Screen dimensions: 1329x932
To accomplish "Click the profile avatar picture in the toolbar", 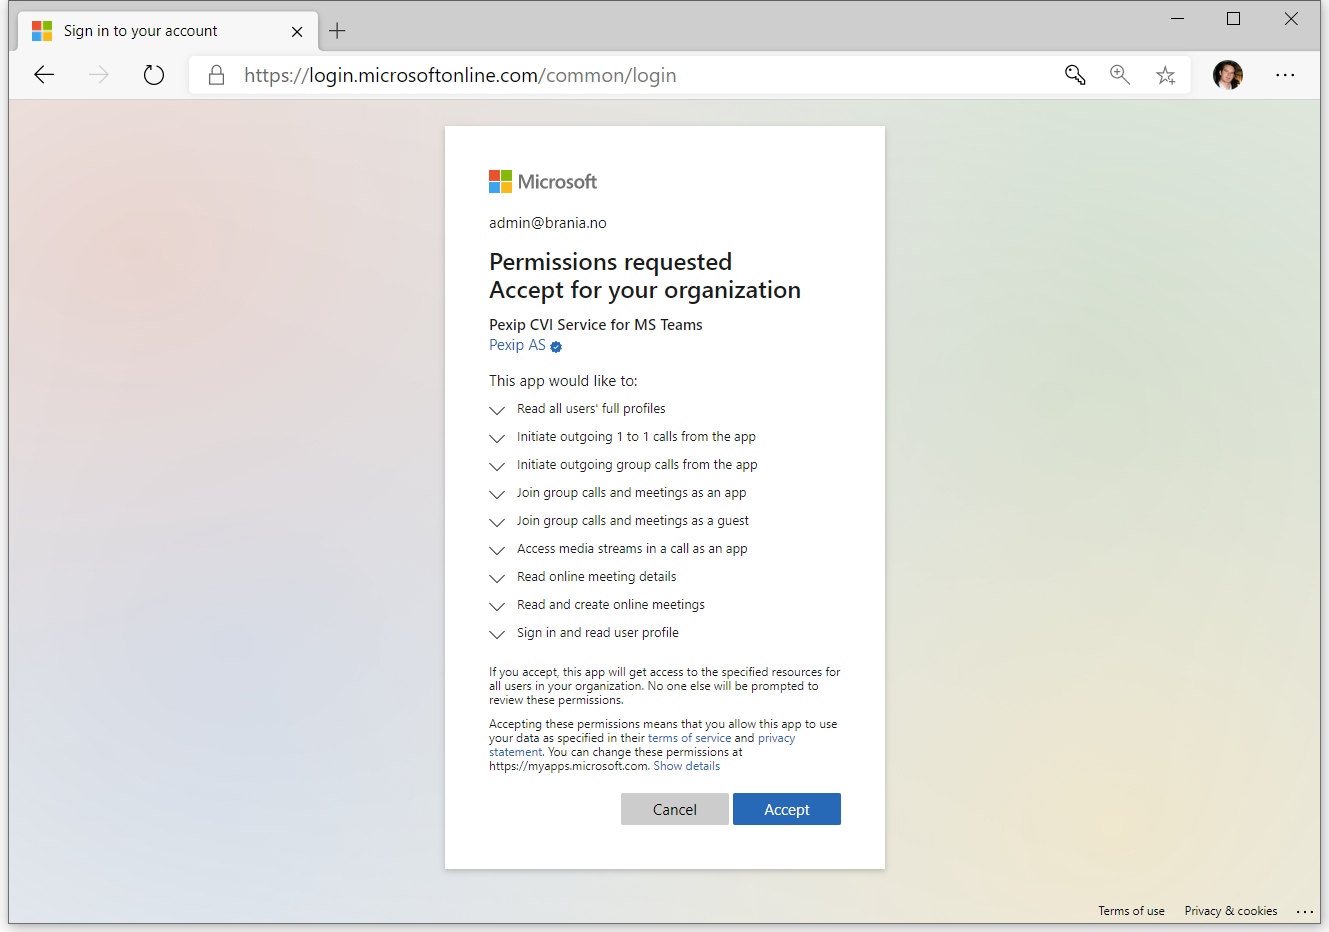I will coord(1228,74).
